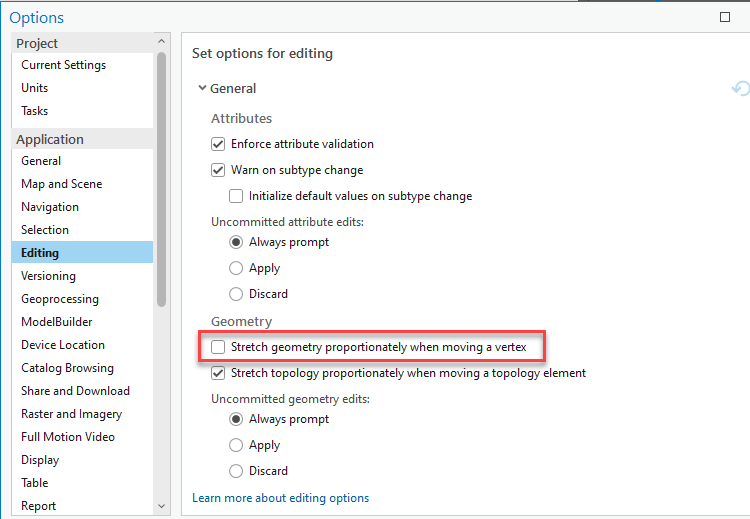This screenshot has height=519, width=750.
Task: Enable stretch geometry proportionately checkbox
Action: point(219,348)
